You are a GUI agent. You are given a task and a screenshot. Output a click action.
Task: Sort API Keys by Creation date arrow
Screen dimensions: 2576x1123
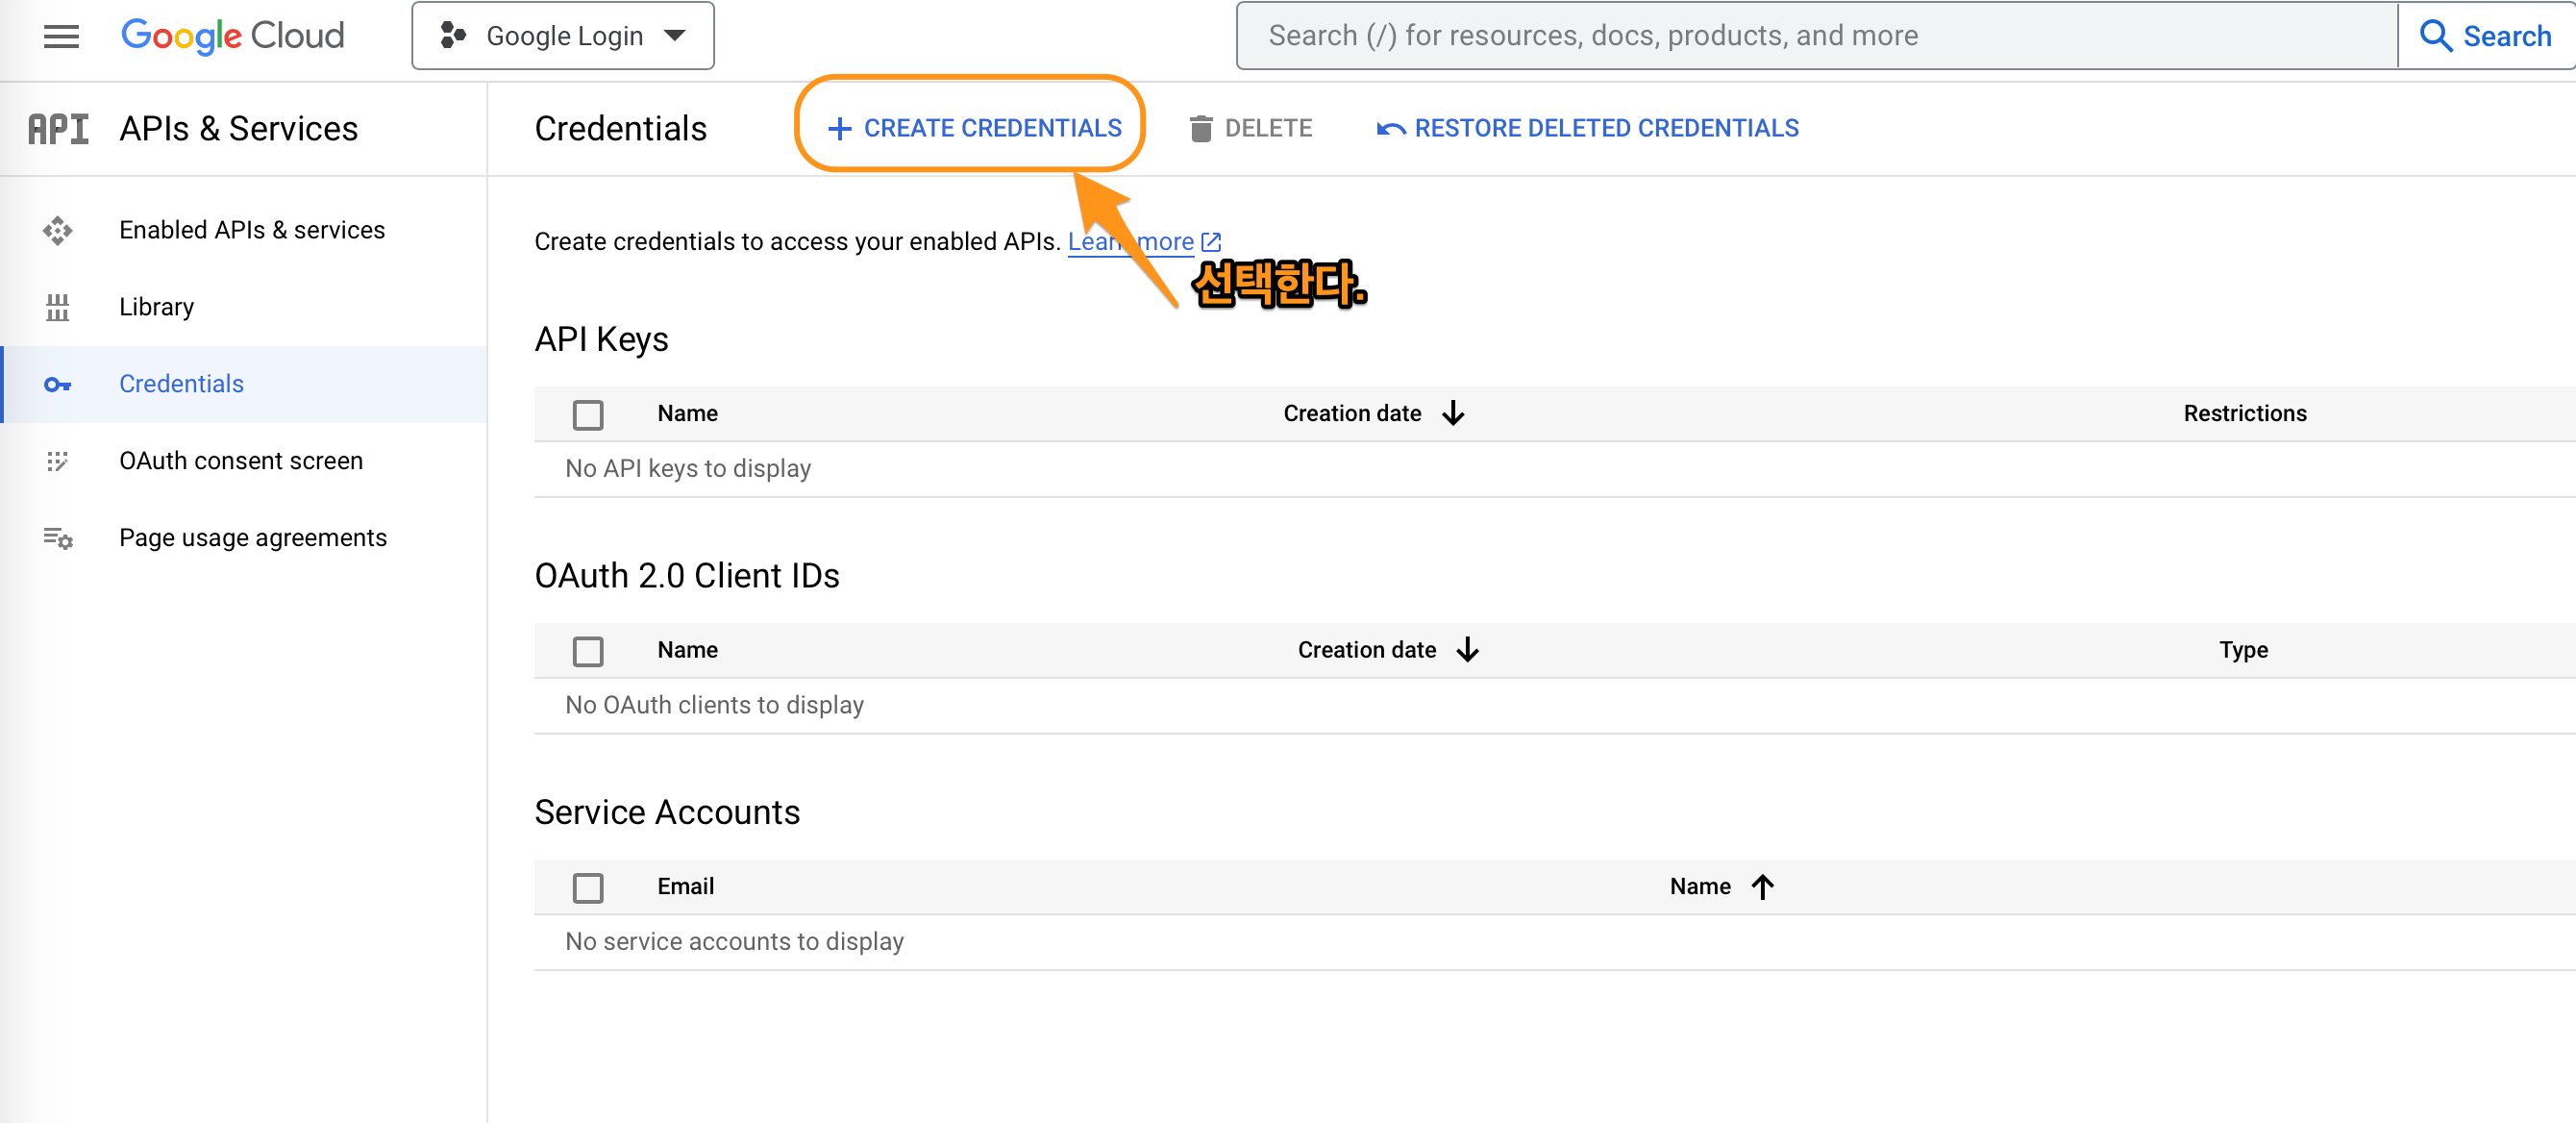(x=1453, y=413)
